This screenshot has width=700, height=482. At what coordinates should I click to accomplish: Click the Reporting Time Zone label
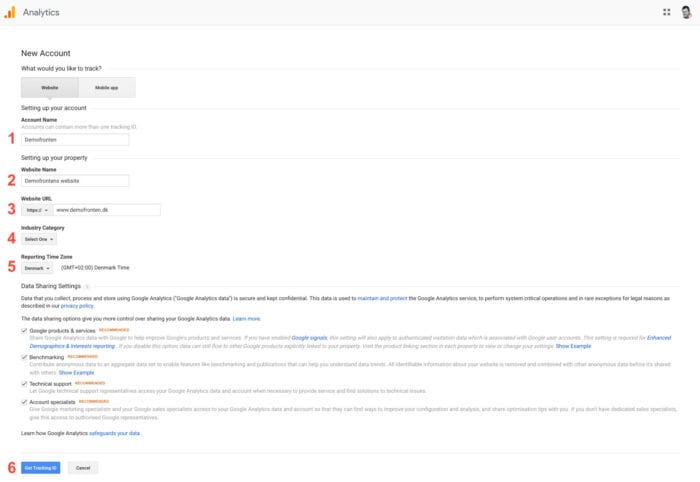tap(46, 257)
